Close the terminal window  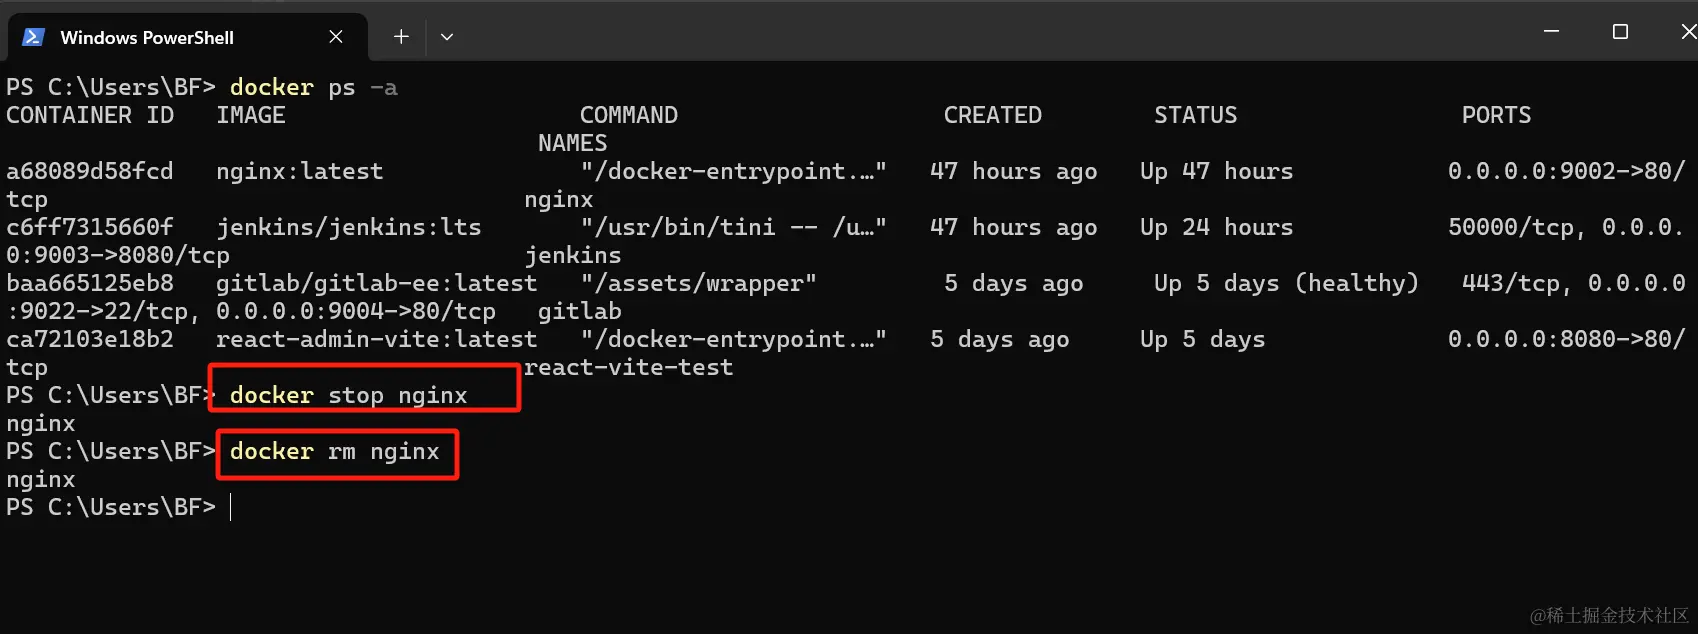(1688, 32)
